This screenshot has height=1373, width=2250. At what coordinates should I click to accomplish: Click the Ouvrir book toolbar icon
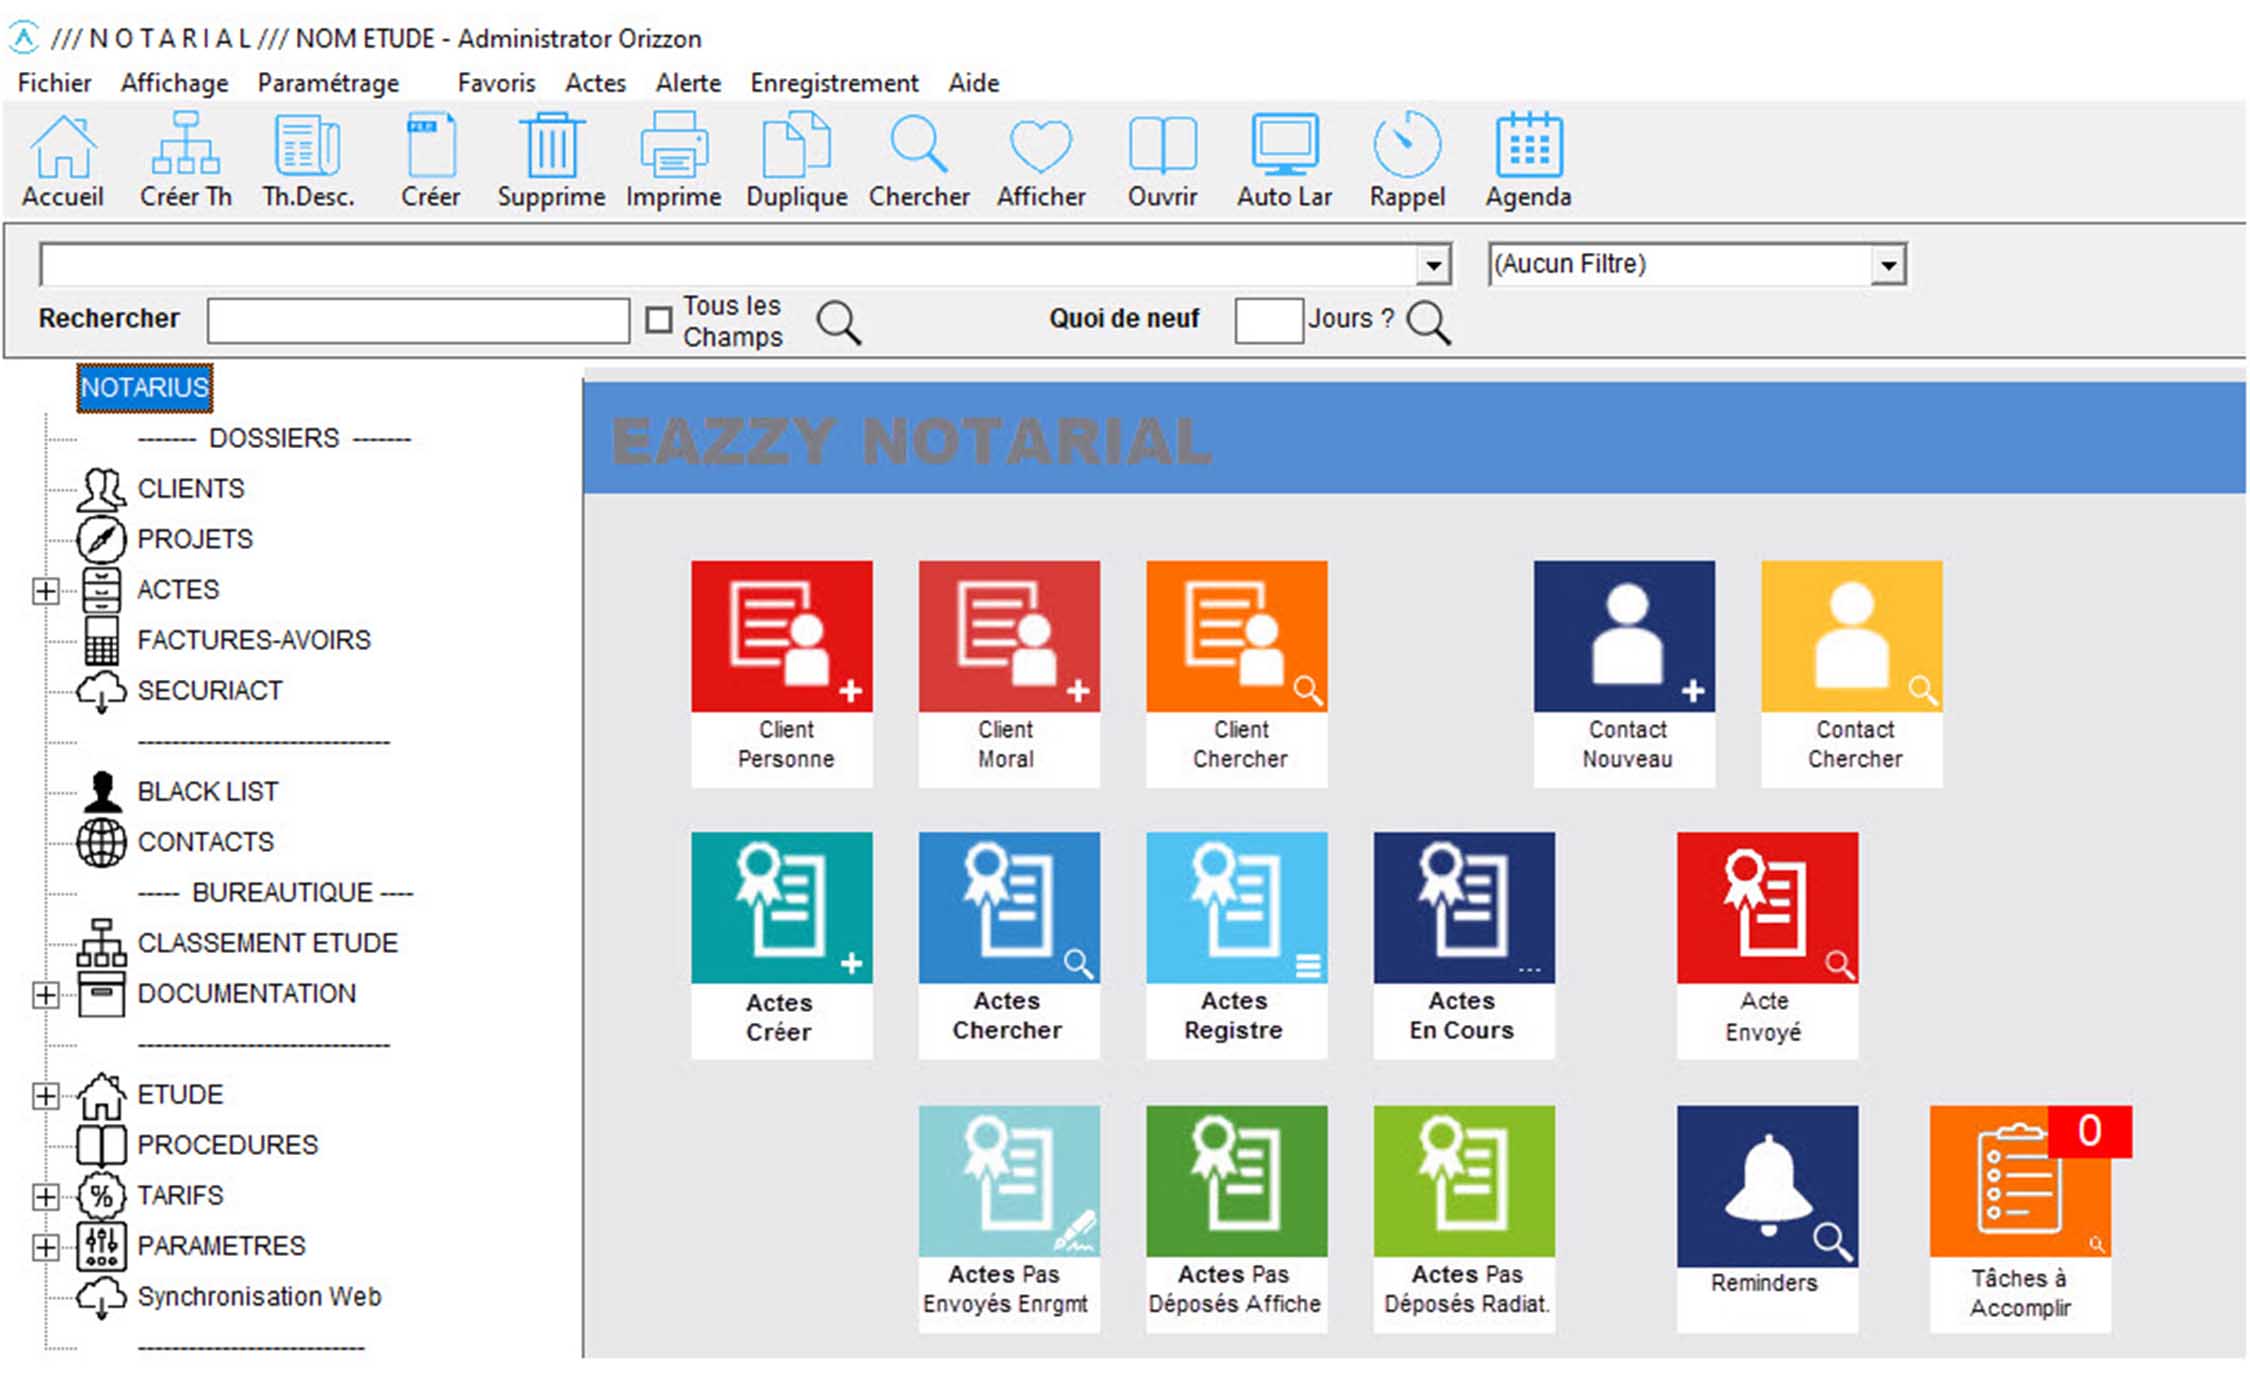click(x=1163, y=160)
